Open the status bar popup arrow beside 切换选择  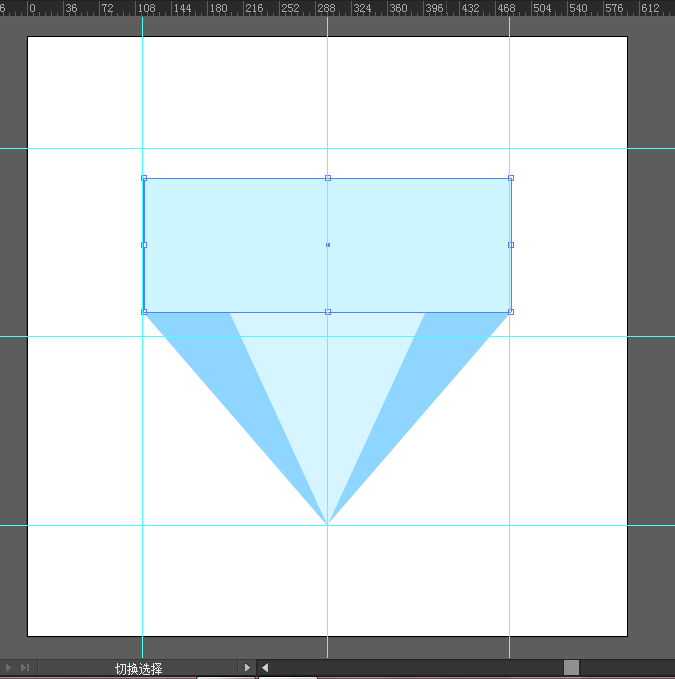[247, 667]
